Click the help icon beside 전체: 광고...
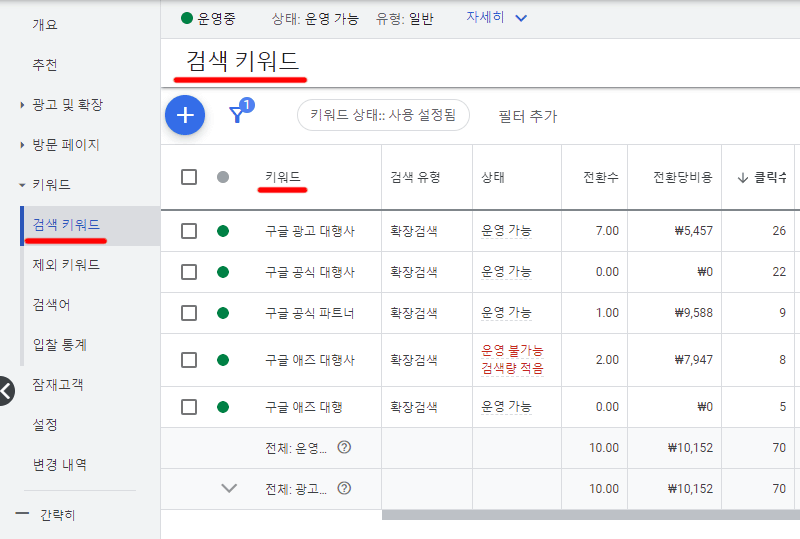Viewport: 800px width, 539px height. tap(344, 488)
